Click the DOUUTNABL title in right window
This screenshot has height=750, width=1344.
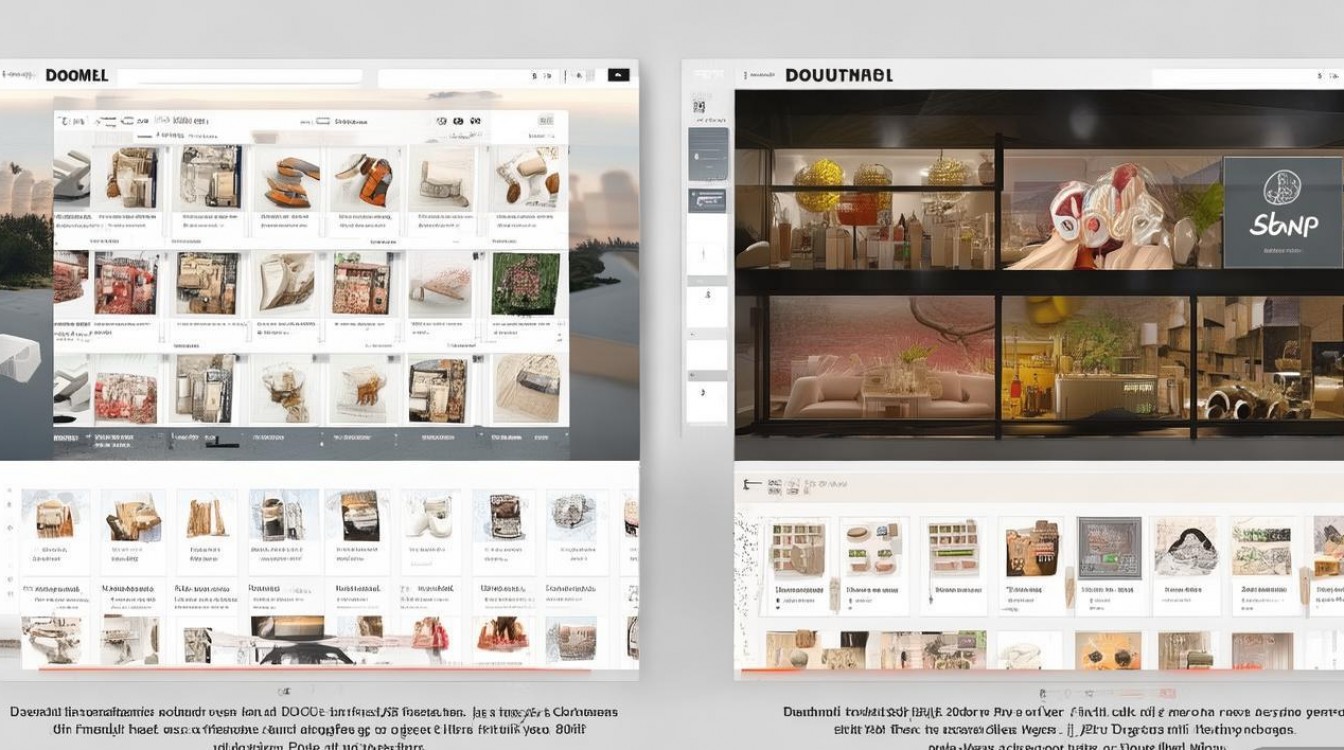838,76
